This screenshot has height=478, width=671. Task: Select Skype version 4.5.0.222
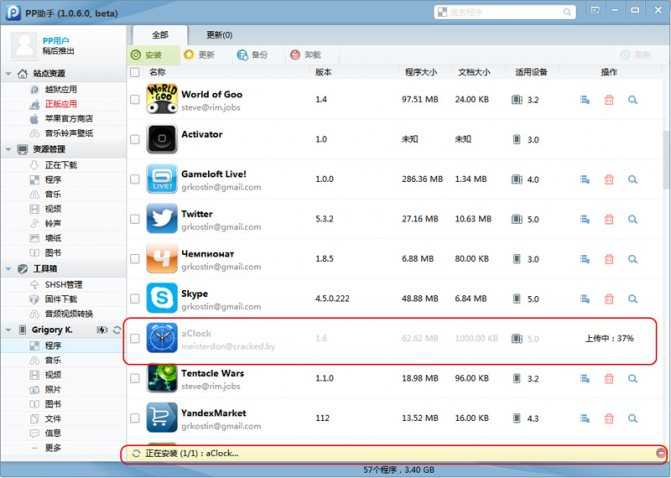point(332,299)
